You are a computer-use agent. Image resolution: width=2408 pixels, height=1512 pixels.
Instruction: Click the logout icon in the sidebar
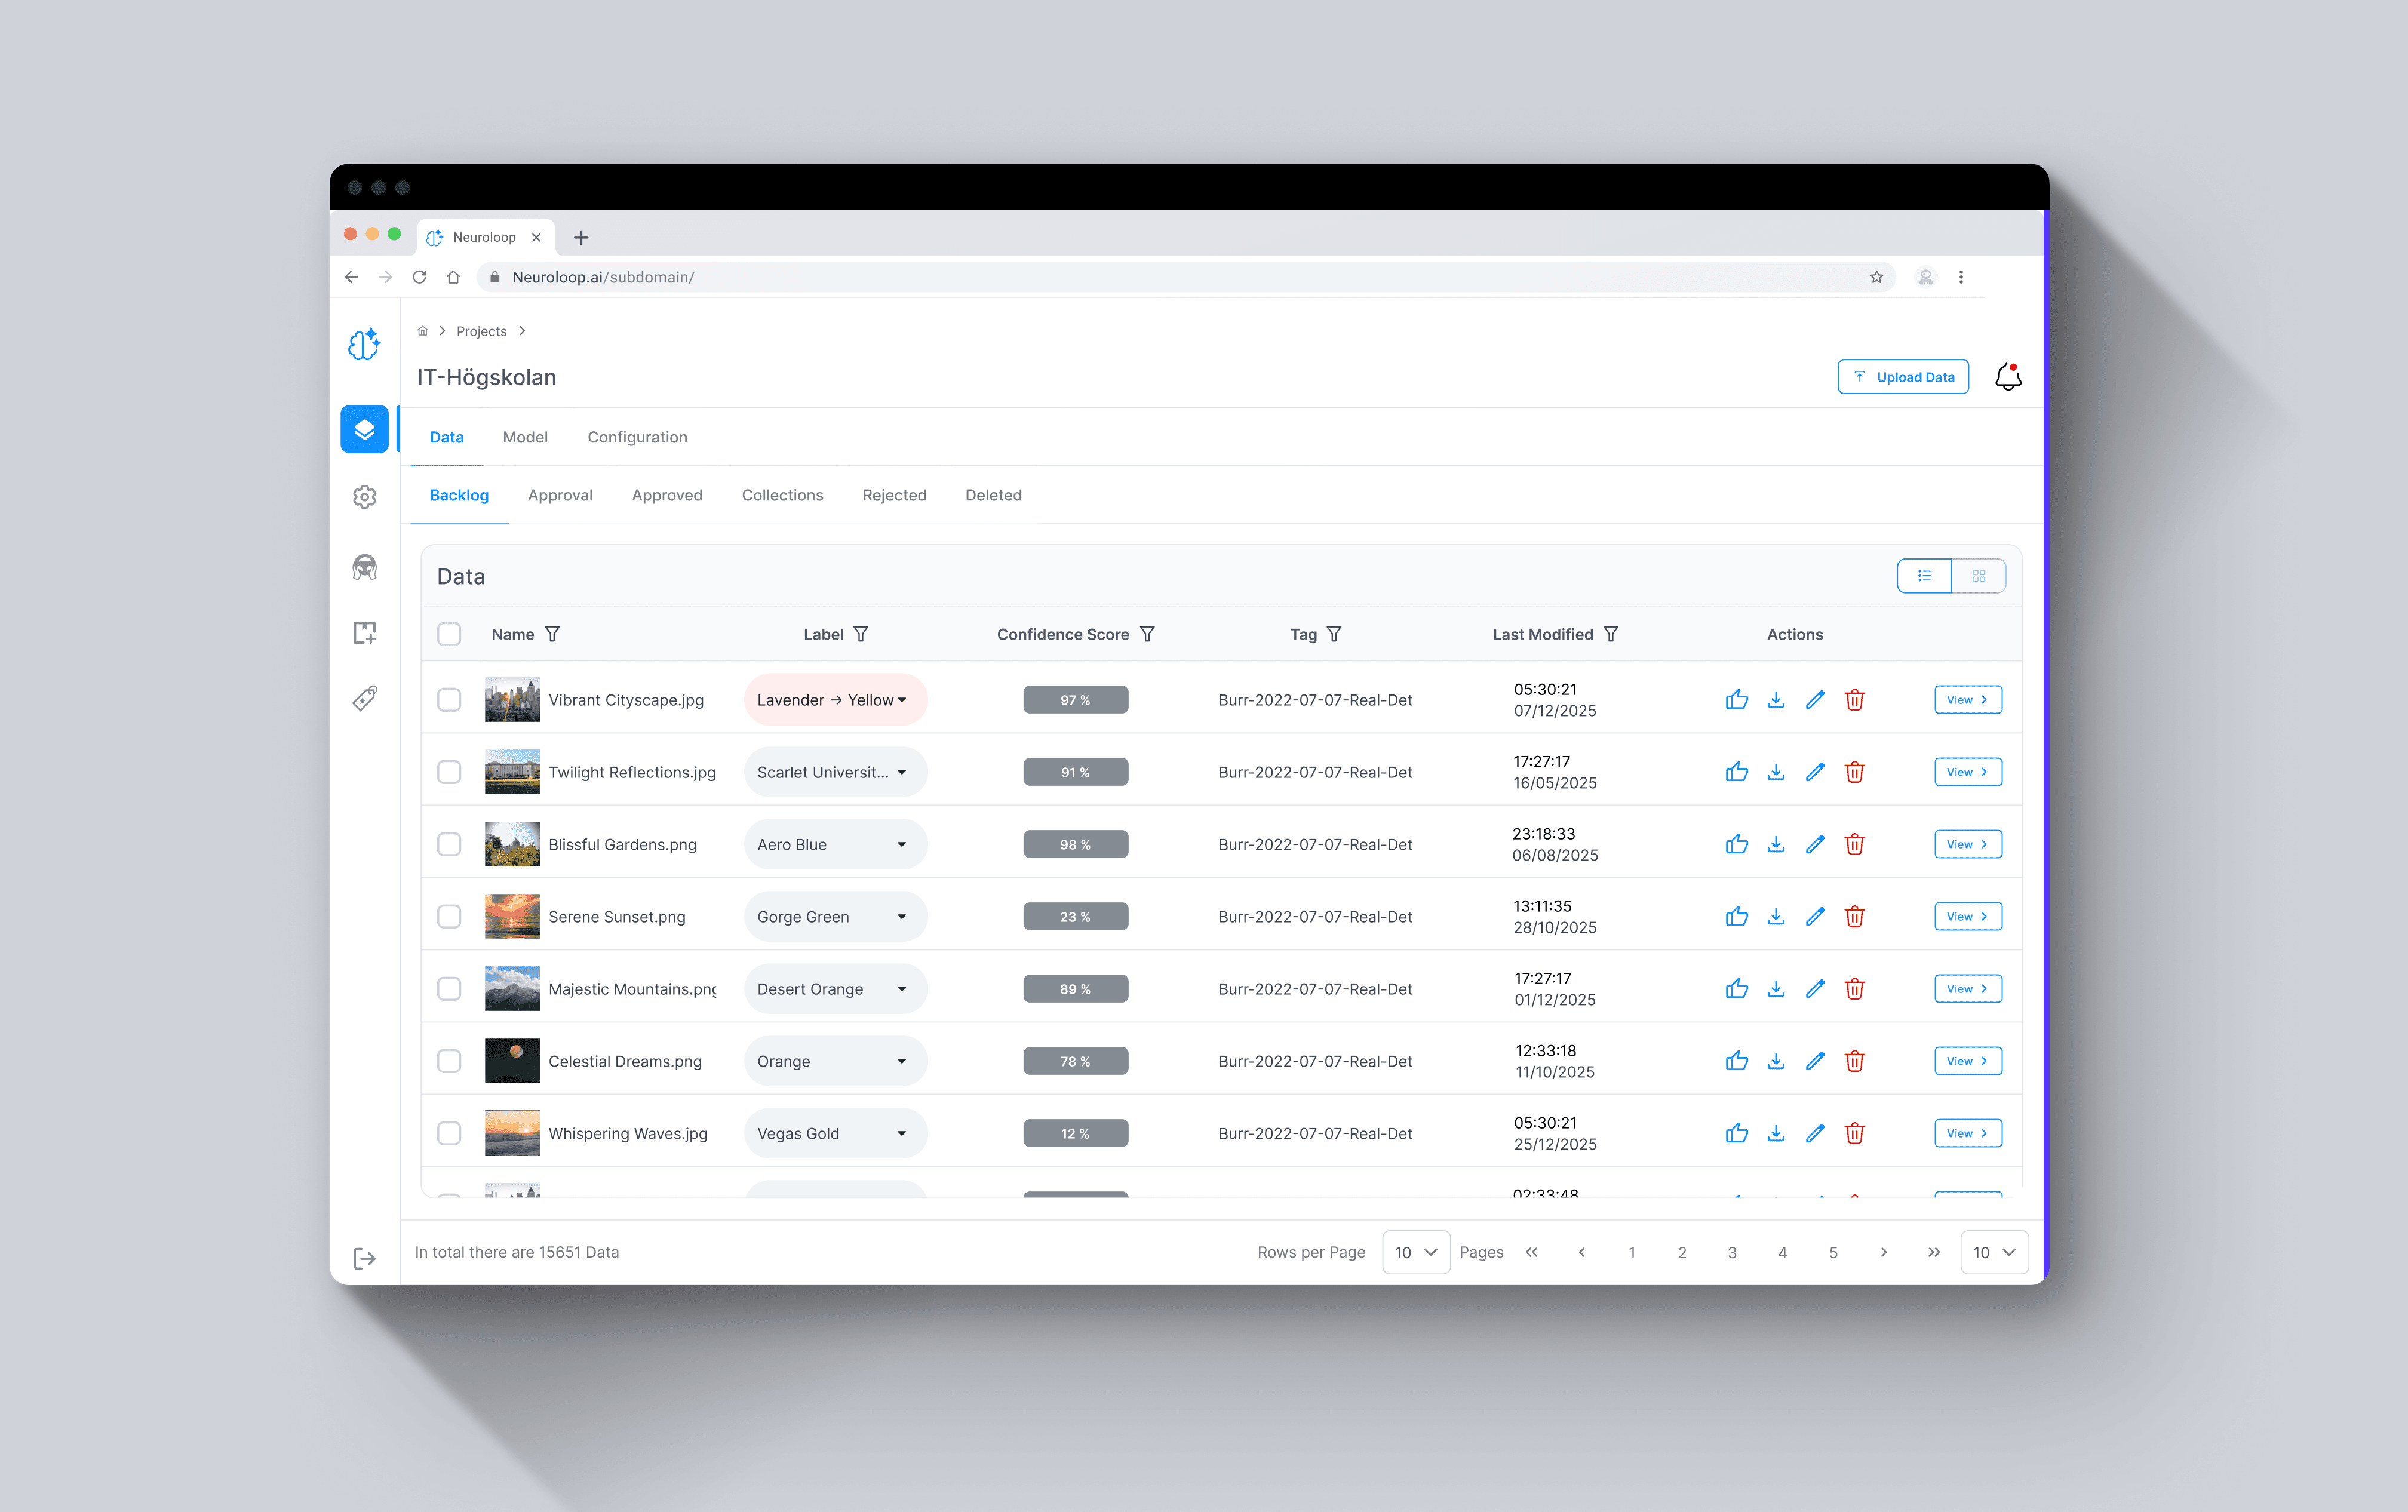(x=364, y=1258)
